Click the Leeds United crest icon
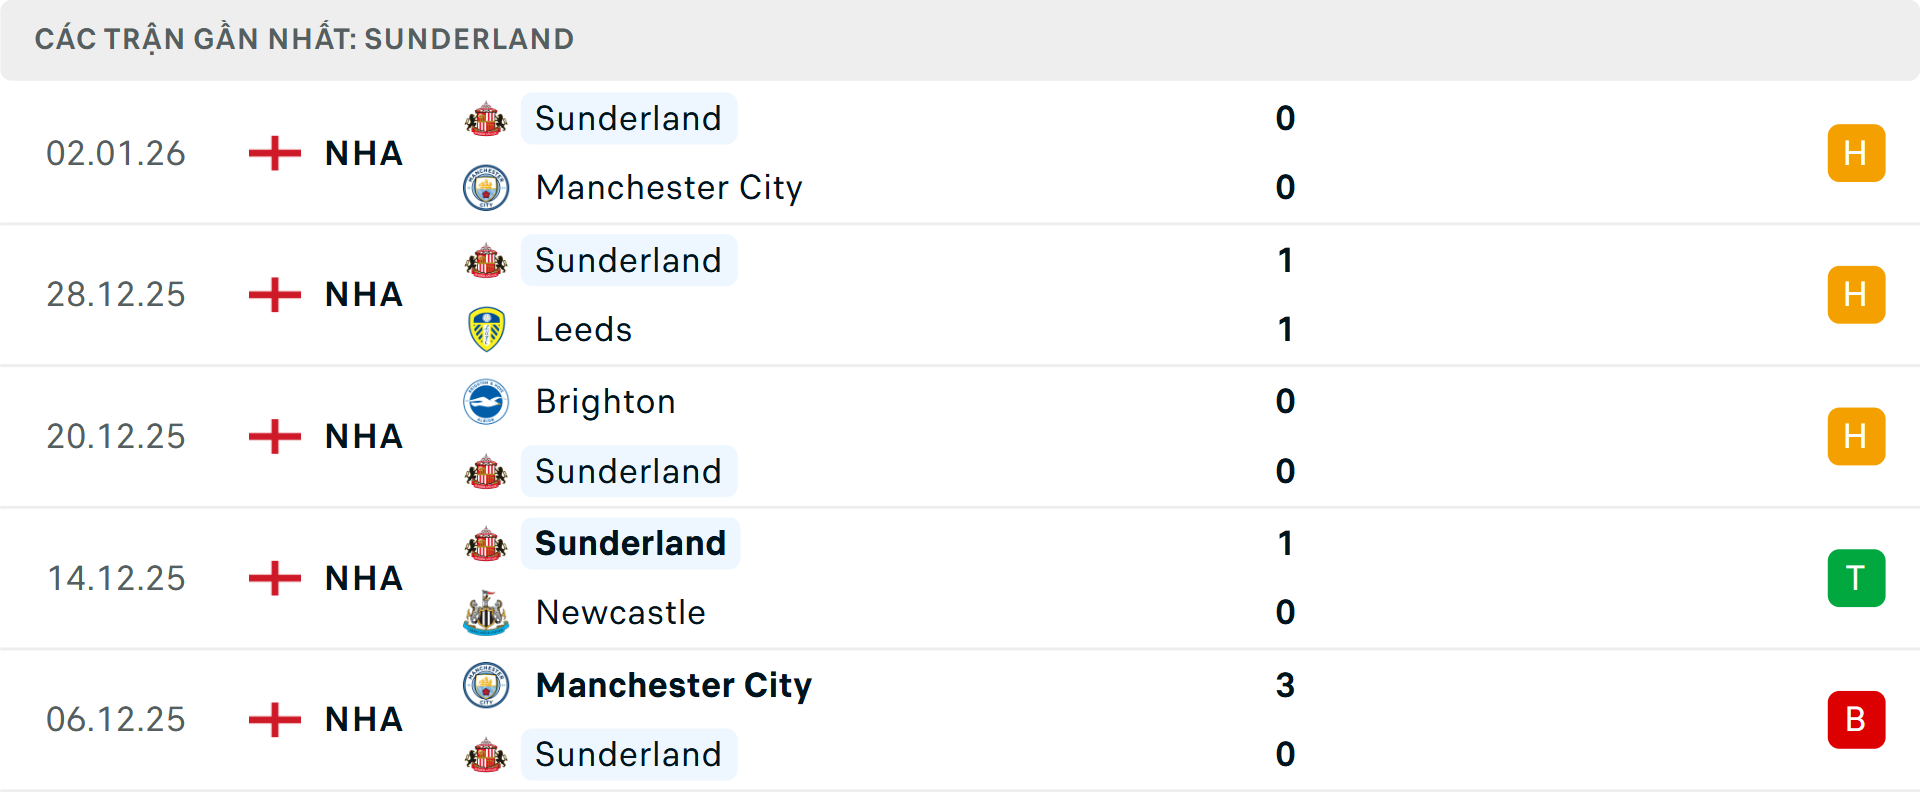This screenshot has width=1920, height=792. [487, 329]
